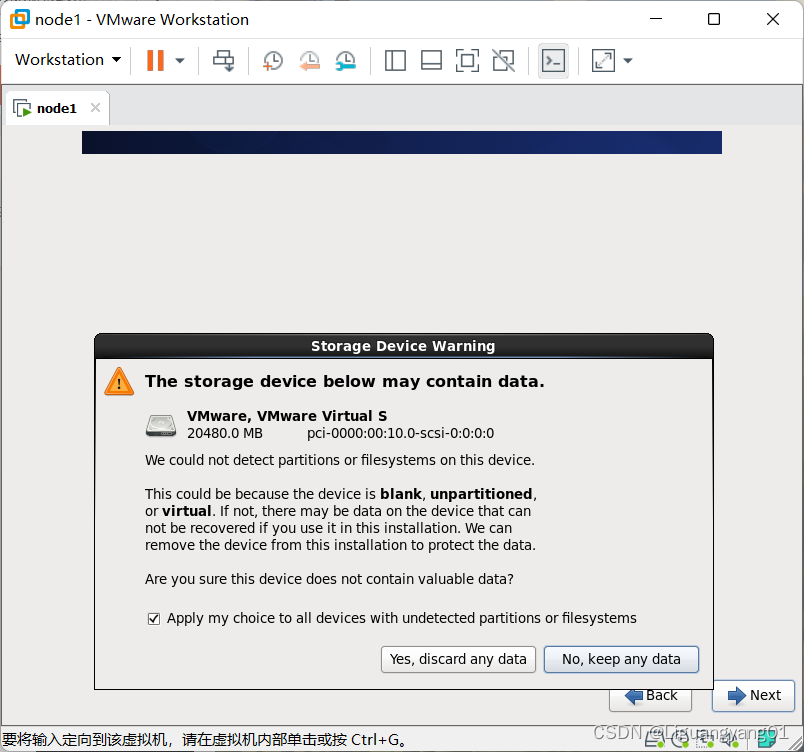Open the snapshot manager

pos(346,60)
